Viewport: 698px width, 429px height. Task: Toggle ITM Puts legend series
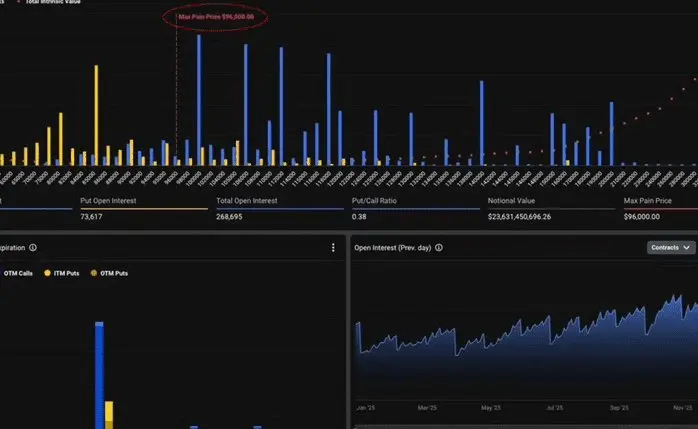point(62,273)
